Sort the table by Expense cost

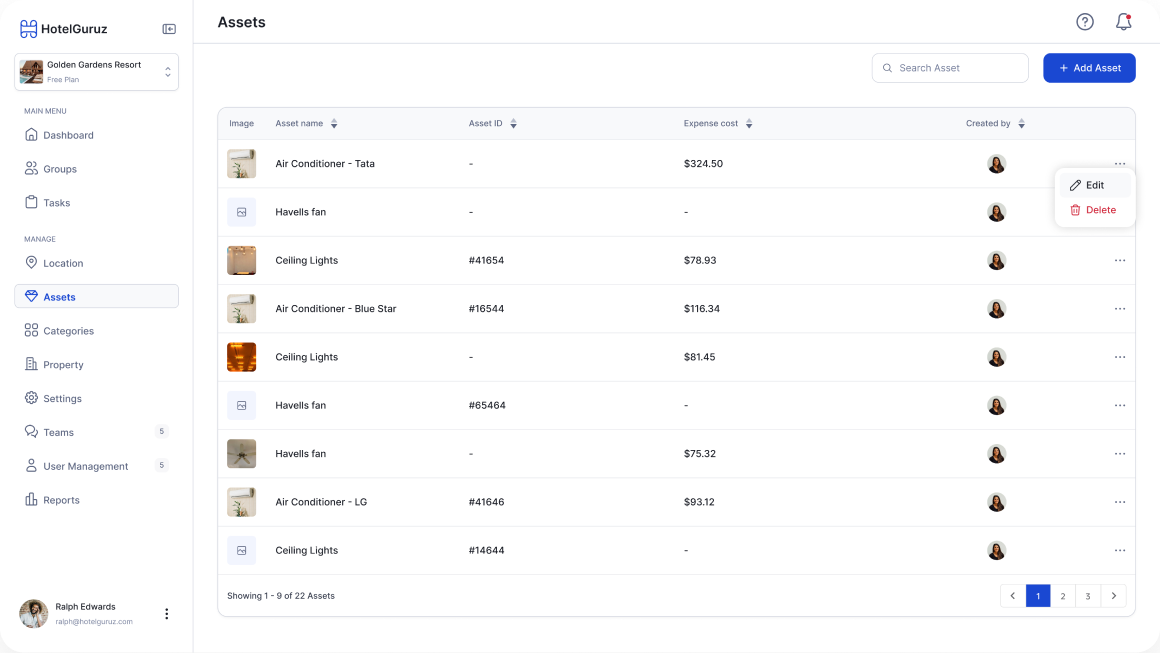pyautogui.click(x=749, y=124)
